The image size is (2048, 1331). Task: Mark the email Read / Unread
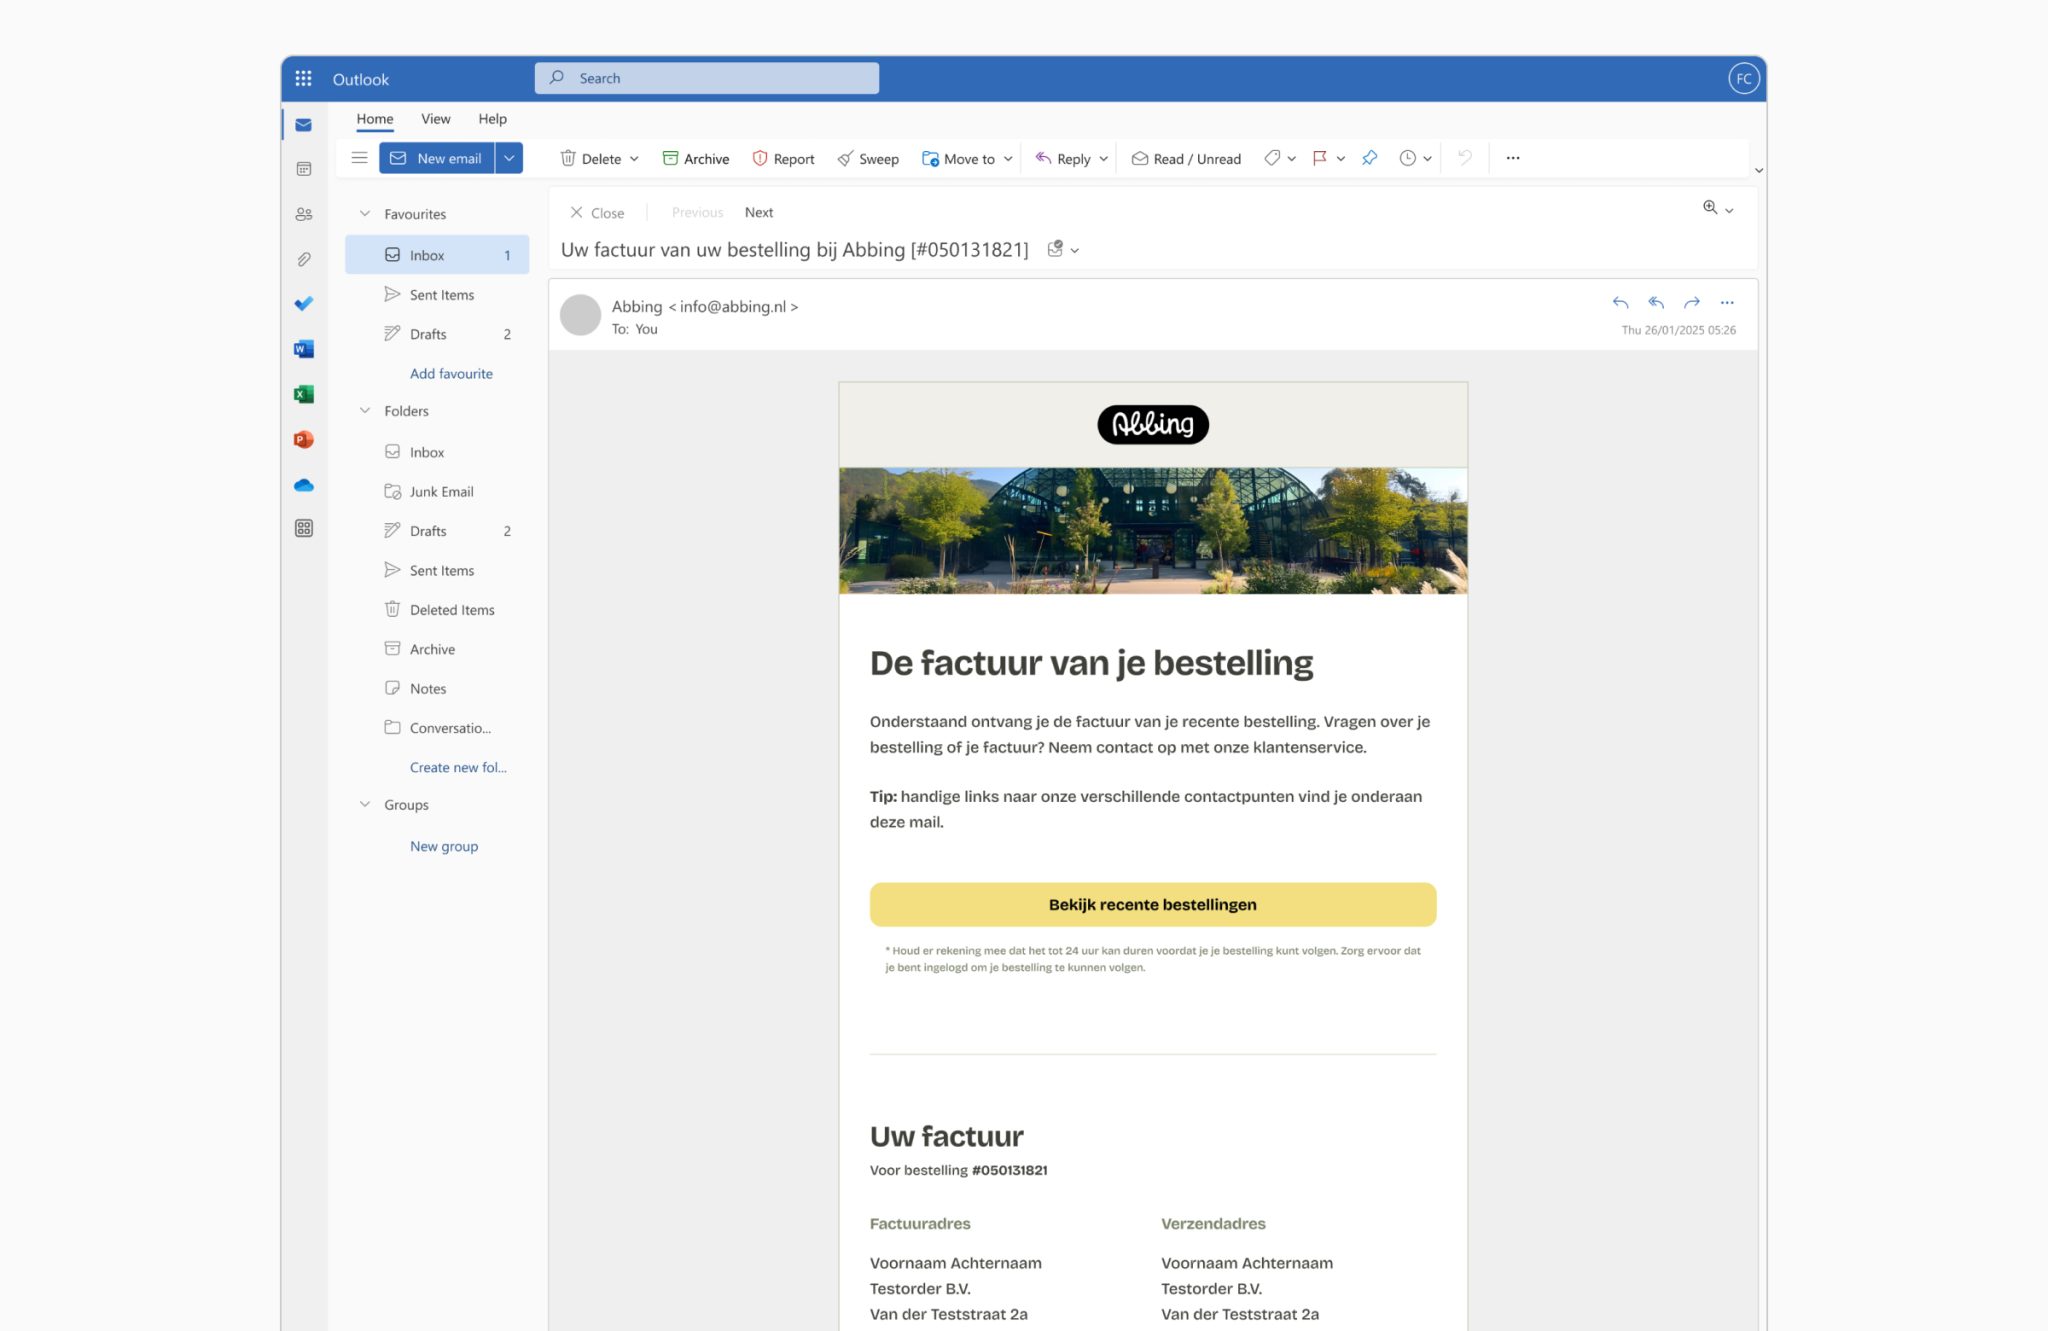click(x=1186, y=158)
